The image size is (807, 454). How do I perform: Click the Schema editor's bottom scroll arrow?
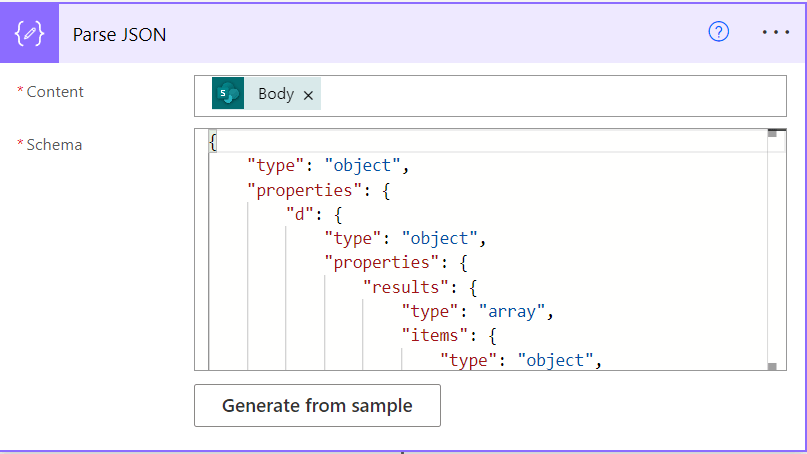click(x=772, y=366)
